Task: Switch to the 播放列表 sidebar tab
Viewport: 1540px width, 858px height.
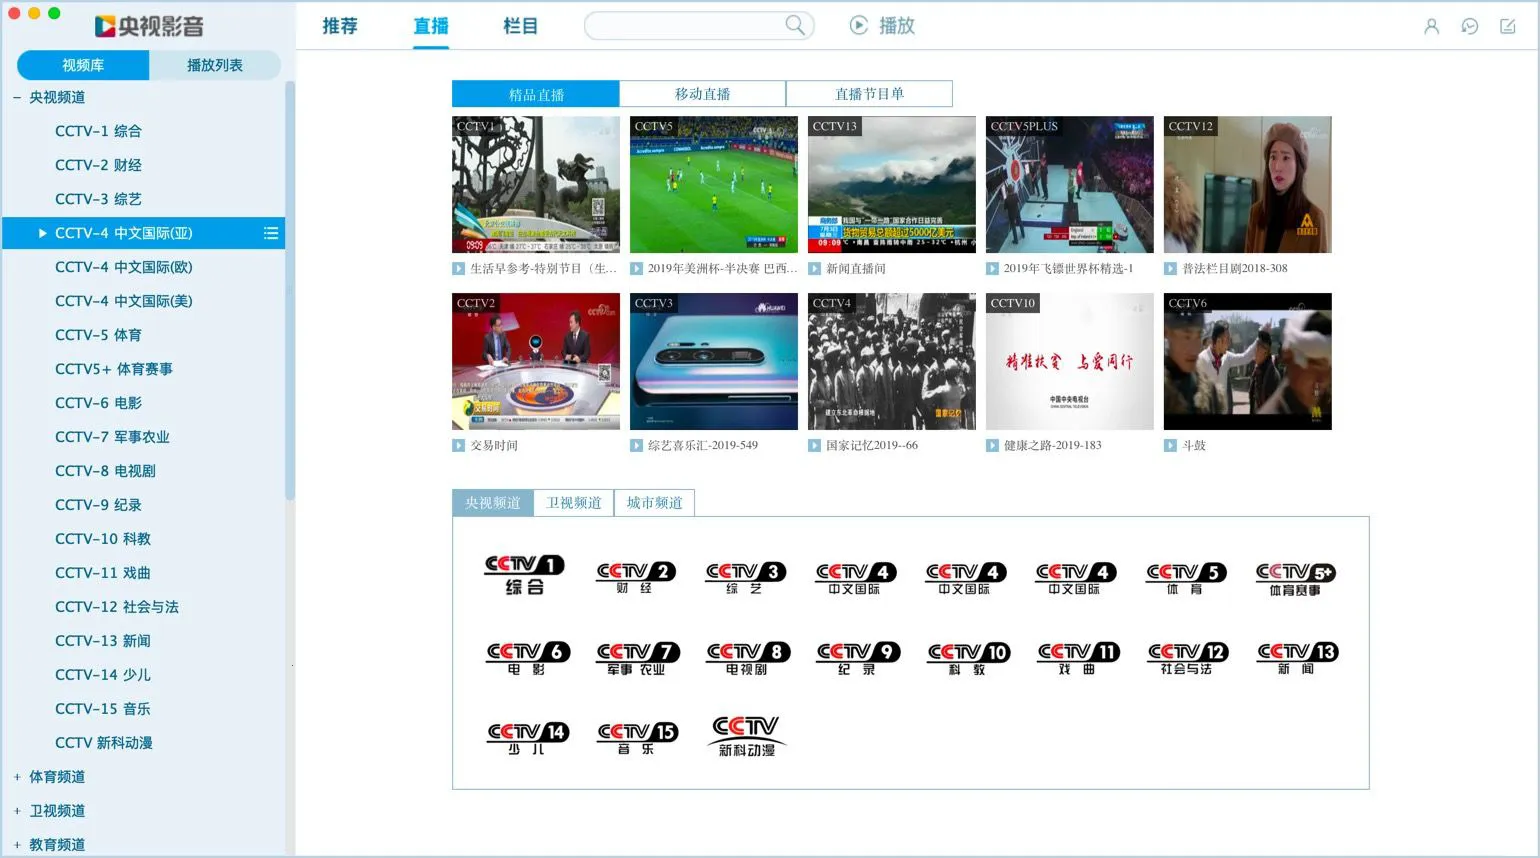Action: [214, 65]
